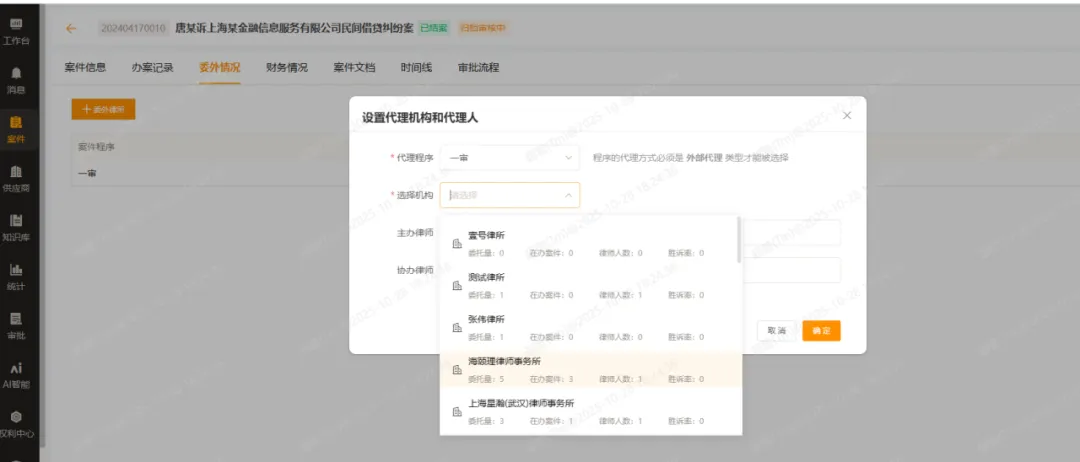Click building icon beside 测试律所
This screenshot has height=462, width=1080.
coord(457,286)
